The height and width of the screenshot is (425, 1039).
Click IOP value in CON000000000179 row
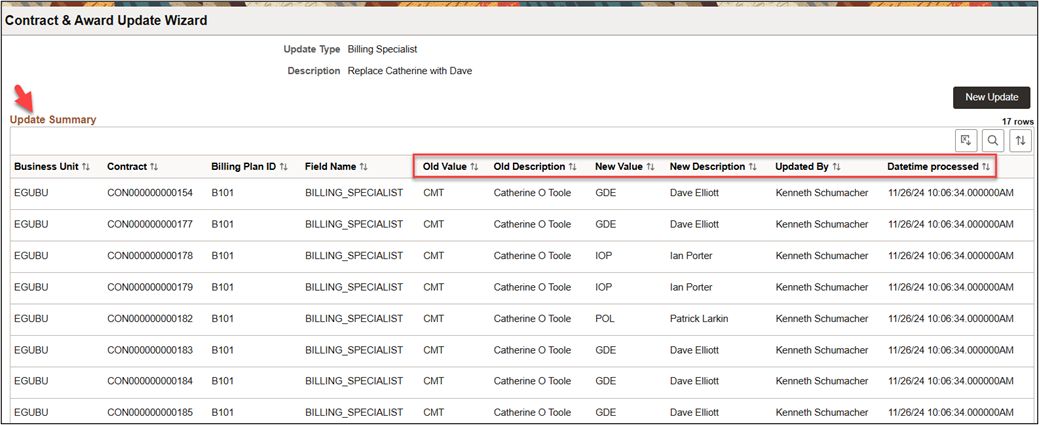(604, 287)
